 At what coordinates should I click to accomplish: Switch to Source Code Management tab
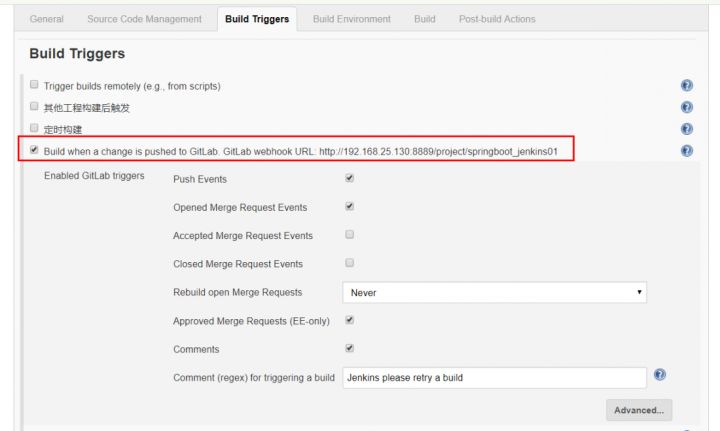coord(144,19)
